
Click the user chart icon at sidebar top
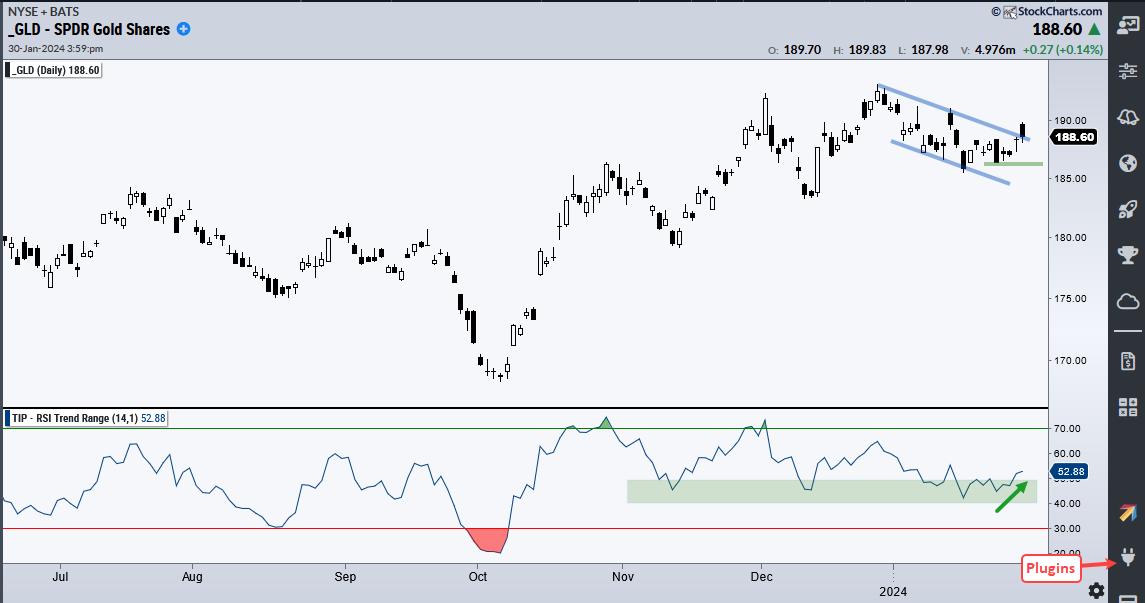[x=1127, y=24]
